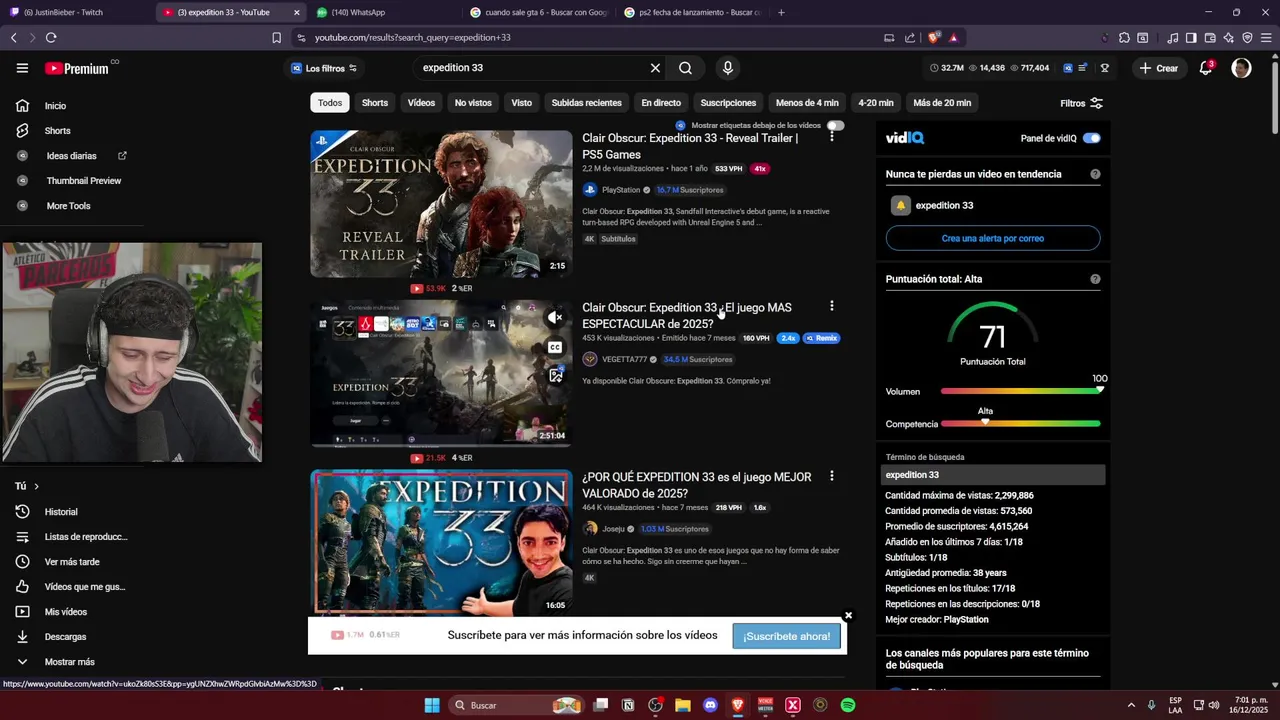Viewport: 1280px width, 720px height.
Task: Open the Thumbnail Preview sidebar link
Action: pos(83,181)
